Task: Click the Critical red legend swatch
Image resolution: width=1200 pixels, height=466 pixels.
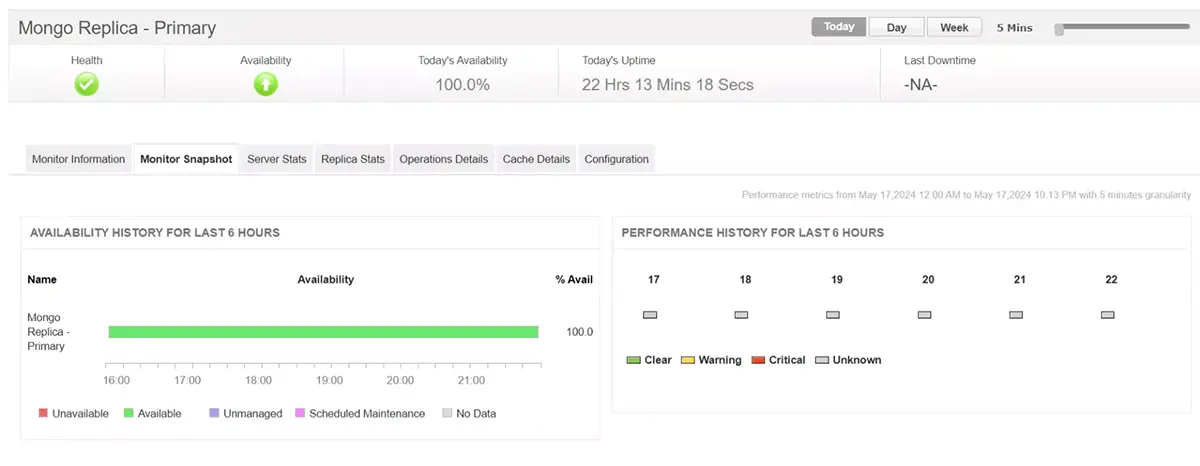Action: point(759,360)
